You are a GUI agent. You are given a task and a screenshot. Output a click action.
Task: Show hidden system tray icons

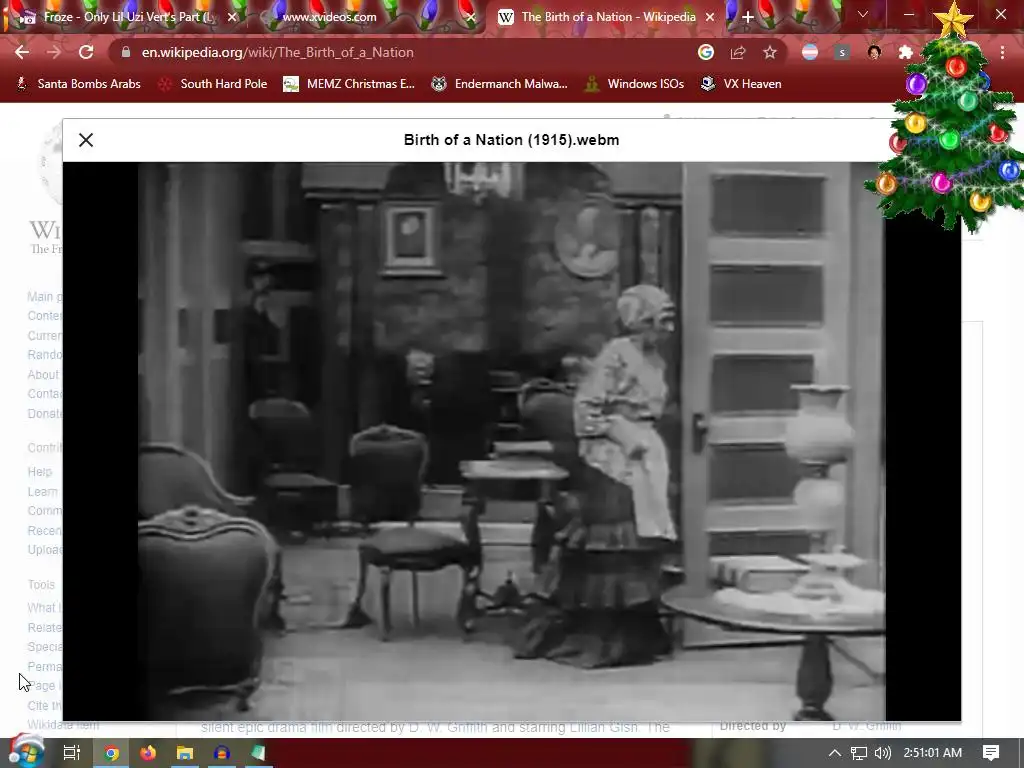tap(835, 753)
